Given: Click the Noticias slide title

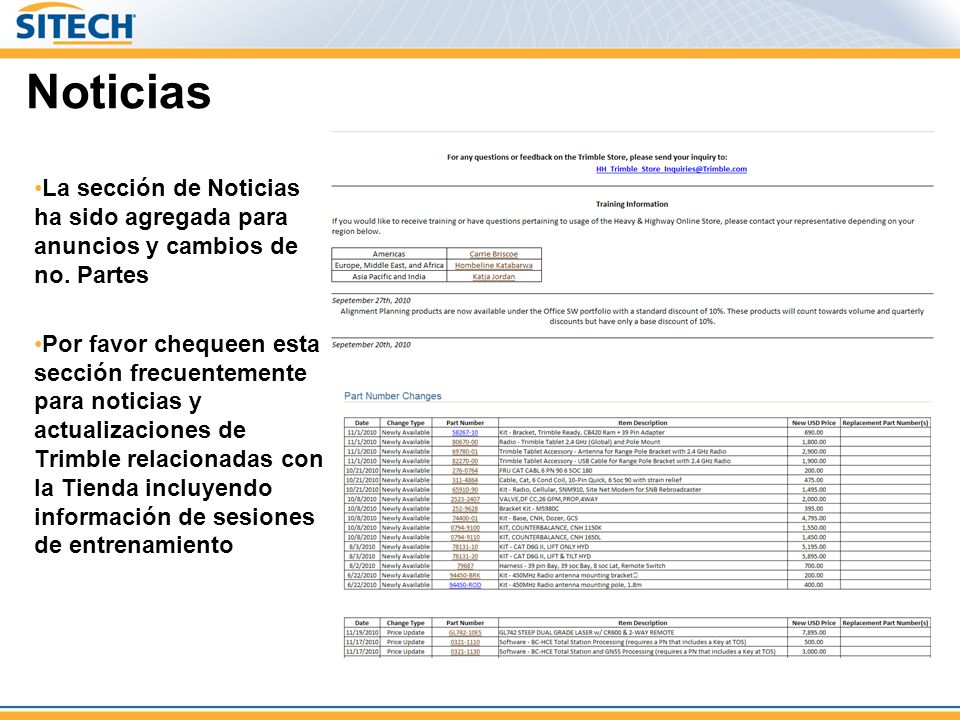Looking at the screenshot, I should (x=119, y=92).
